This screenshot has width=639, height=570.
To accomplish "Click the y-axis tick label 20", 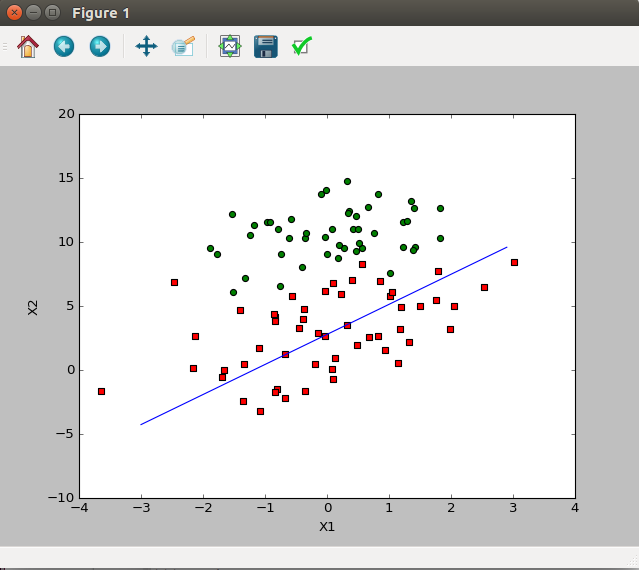I will pos(66,114).
